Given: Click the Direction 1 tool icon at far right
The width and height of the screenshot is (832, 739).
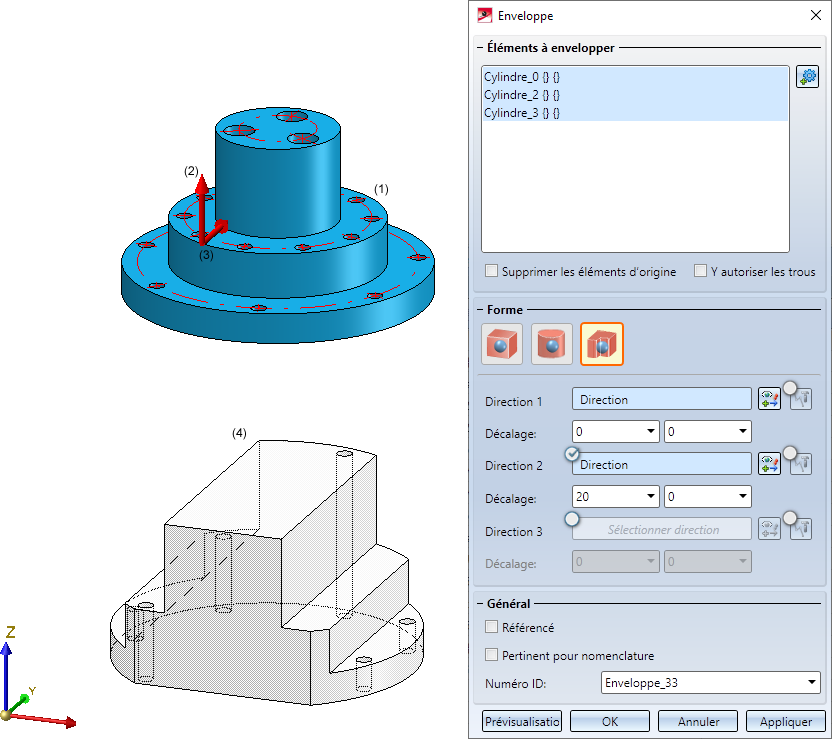Looking at the screenshot, I should (801, 400).
